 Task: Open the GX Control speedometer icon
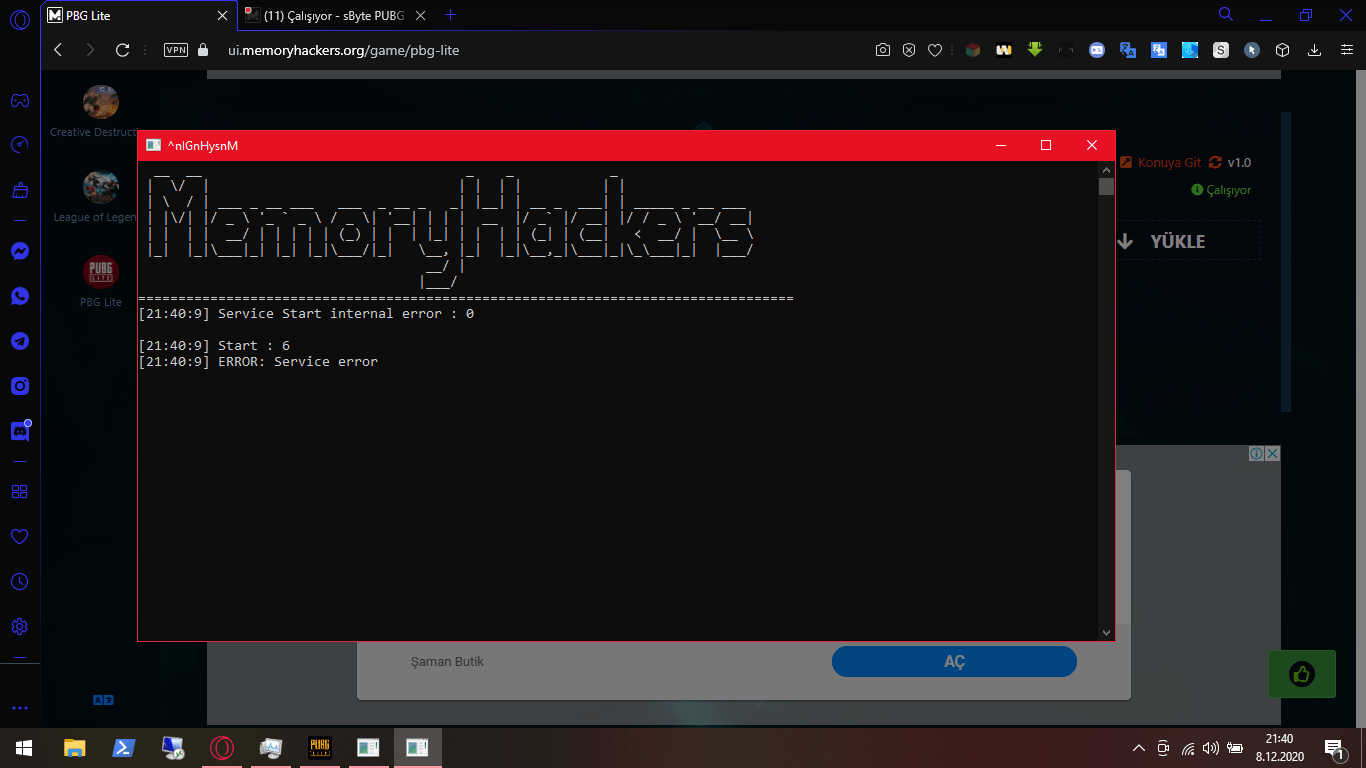19,145
